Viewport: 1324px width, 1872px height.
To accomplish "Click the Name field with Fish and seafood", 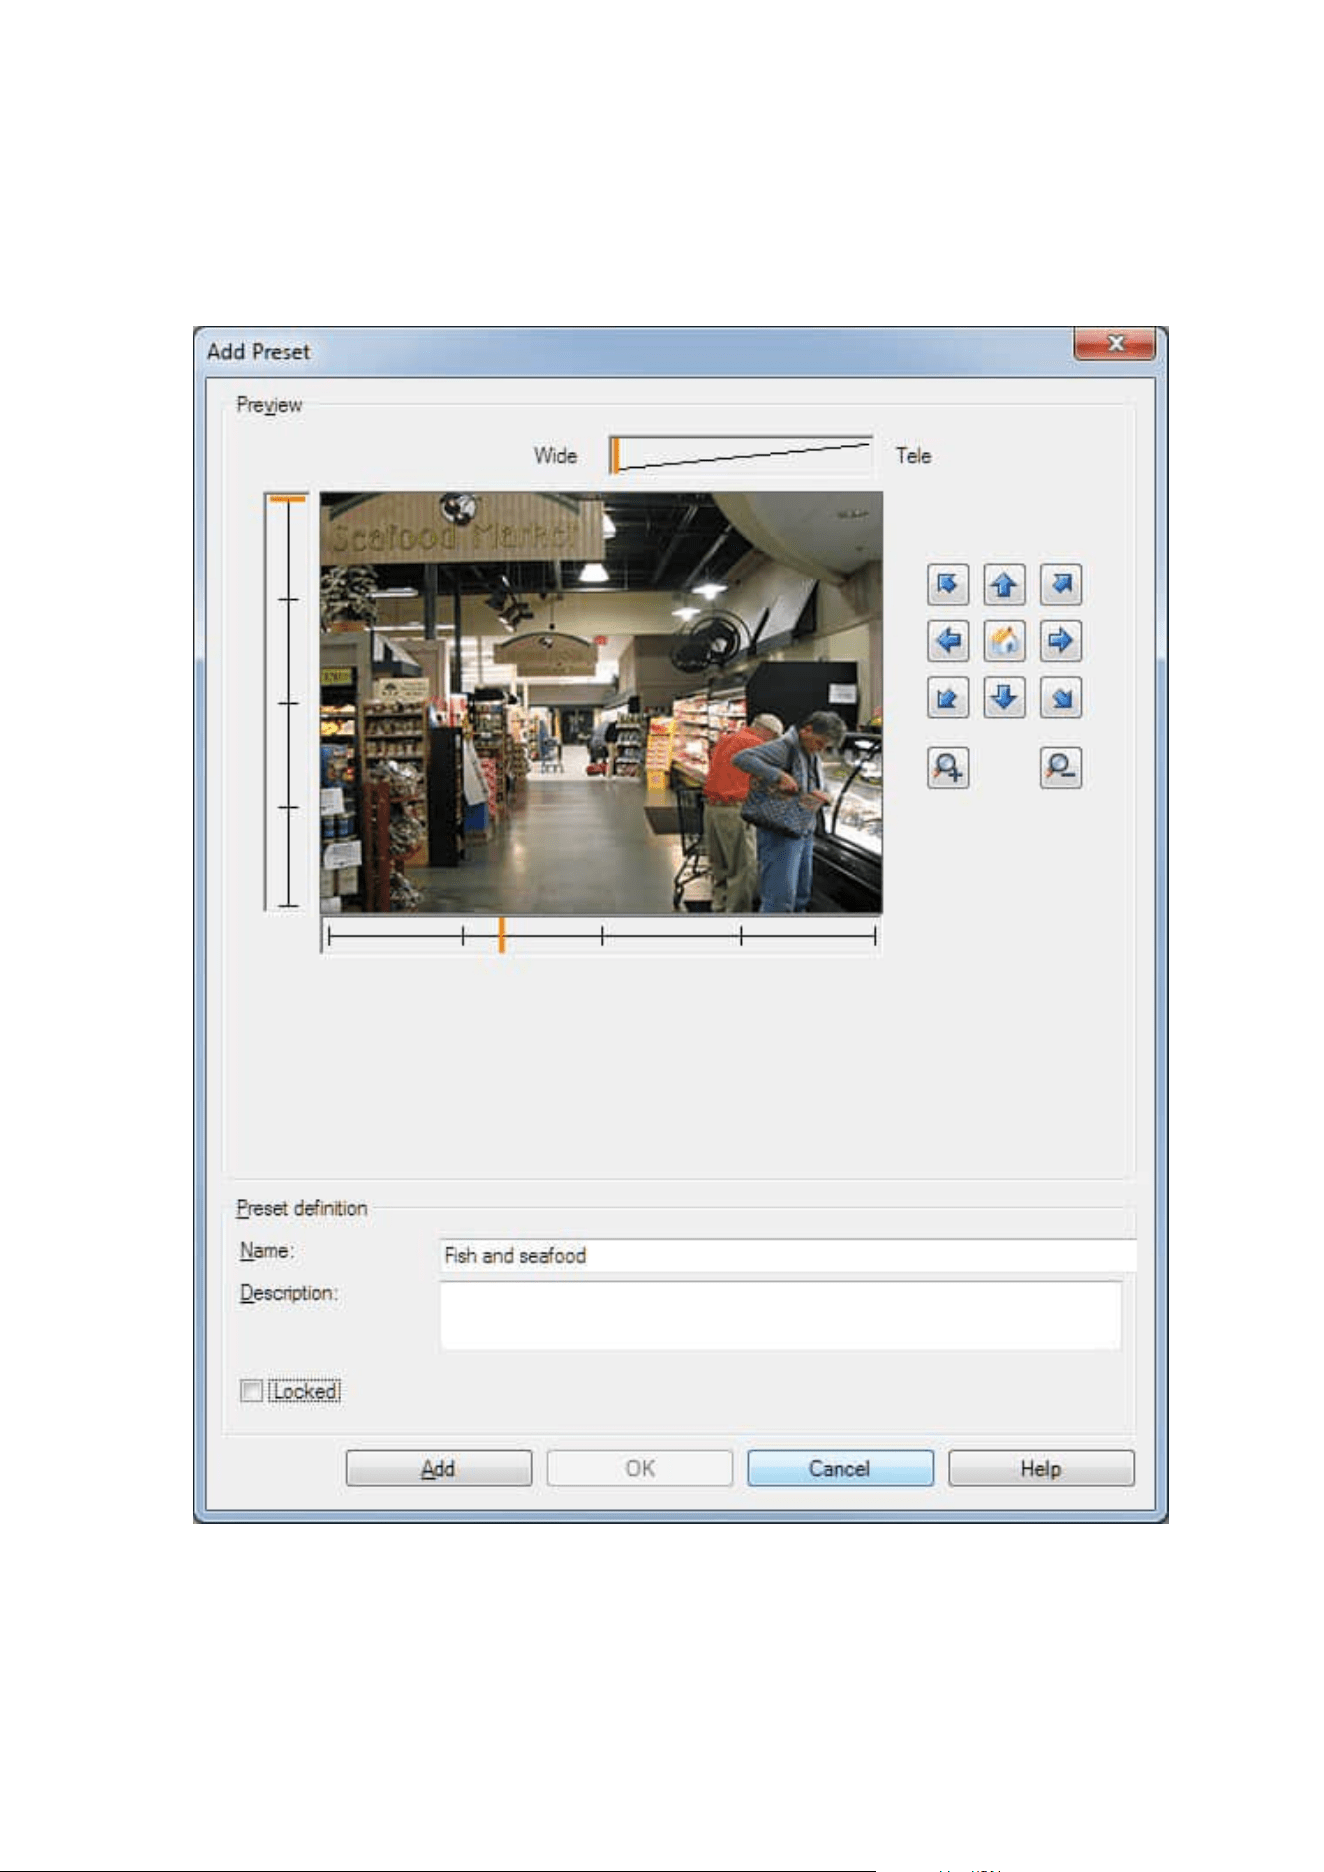I will click(788, 1255).
